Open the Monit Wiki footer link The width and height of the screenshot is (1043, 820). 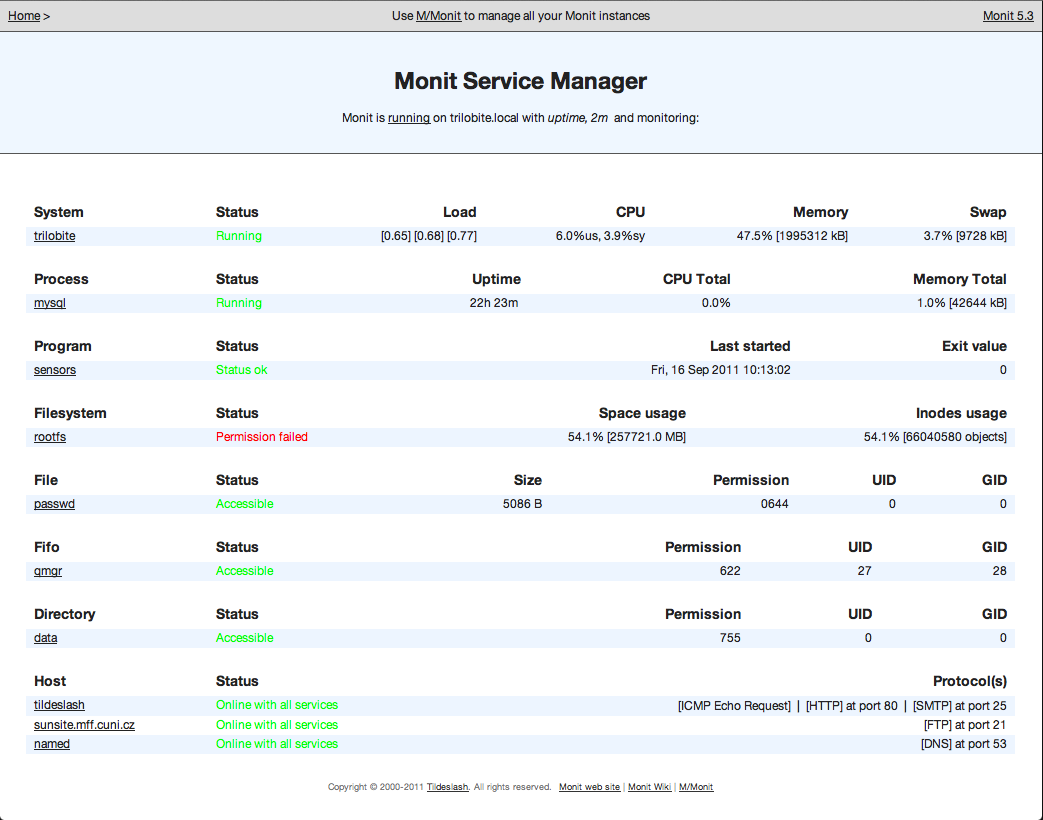pyautogui.click(x=649, y=787)
